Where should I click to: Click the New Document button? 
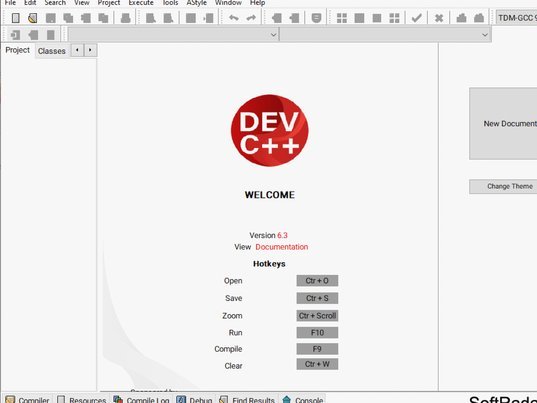coord(503,124)
